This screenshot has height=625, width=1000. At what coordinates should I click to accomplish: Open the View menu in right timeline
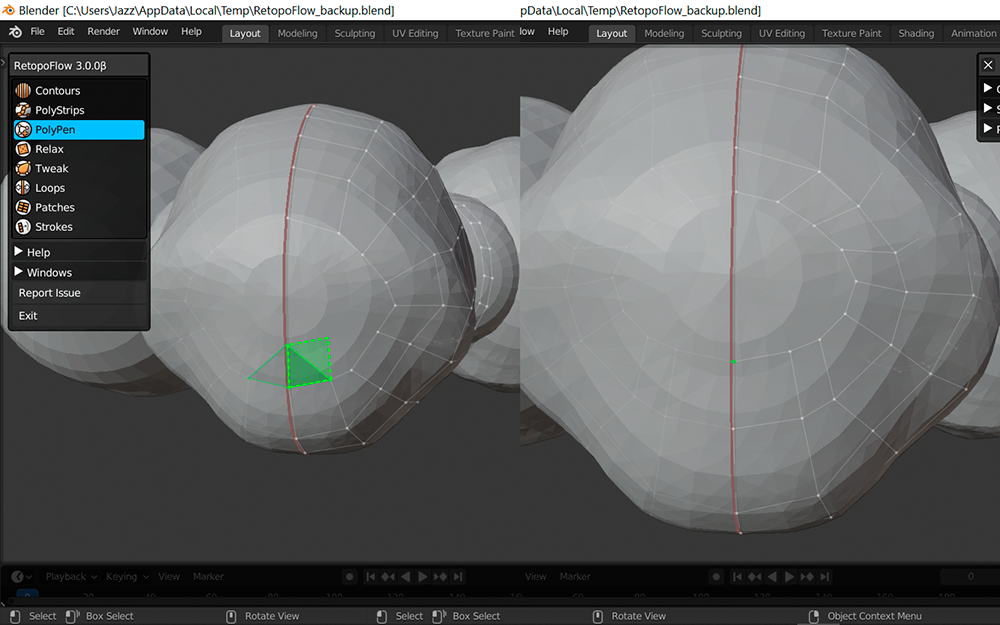pos(536,577)
